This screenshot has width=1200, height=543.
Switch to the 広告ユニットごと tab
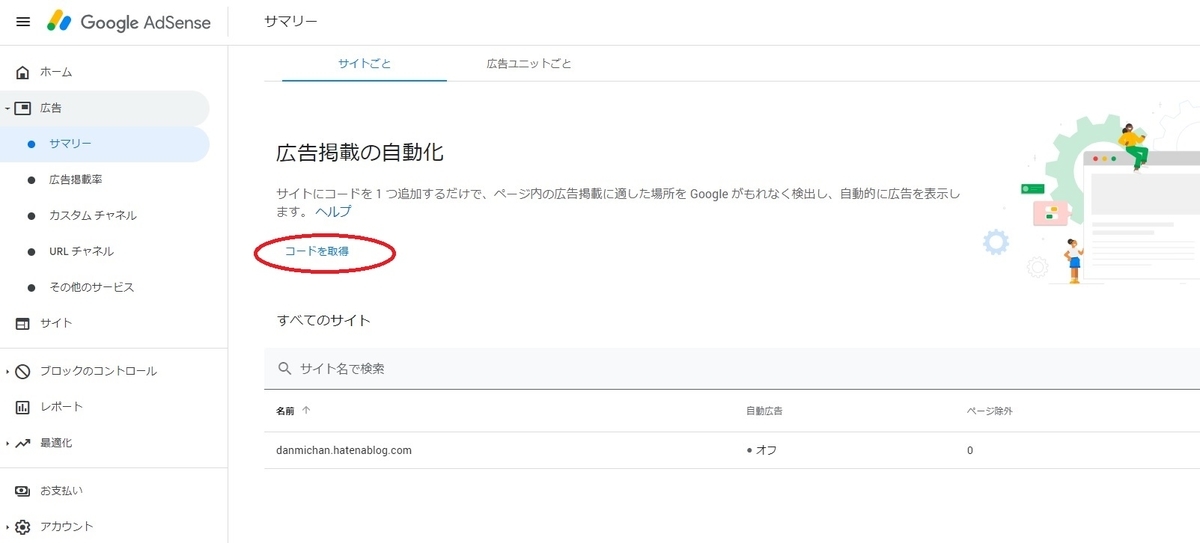[529, 63]
